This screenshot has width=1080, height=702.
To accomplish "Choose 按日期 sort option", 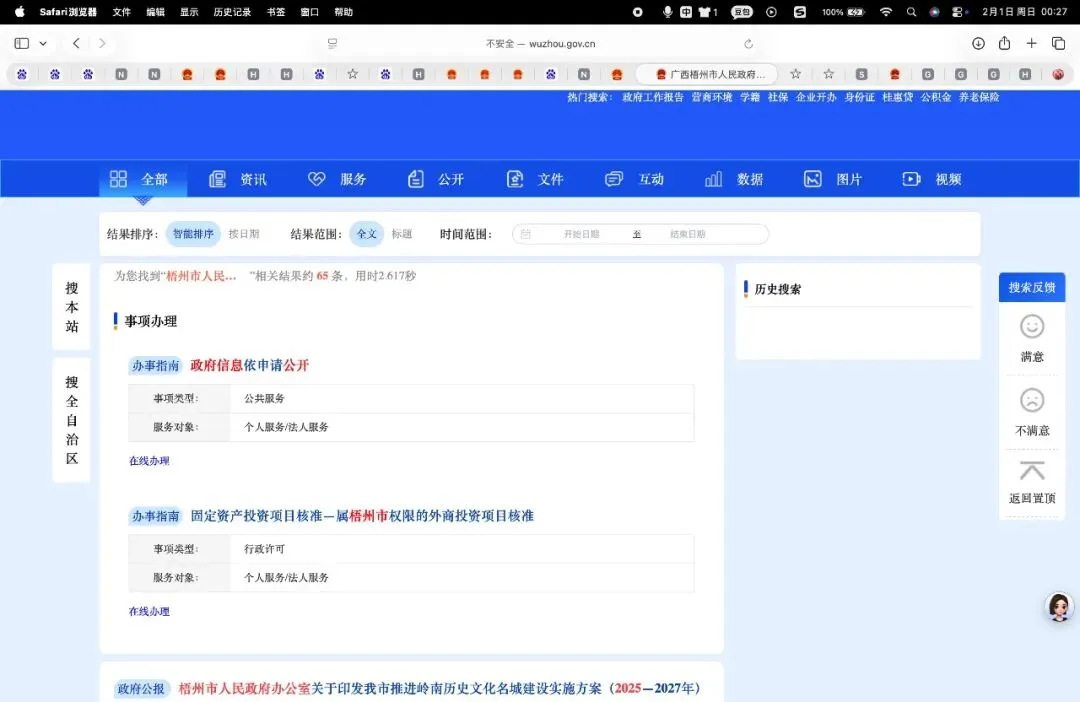I will tap(244, 234).
